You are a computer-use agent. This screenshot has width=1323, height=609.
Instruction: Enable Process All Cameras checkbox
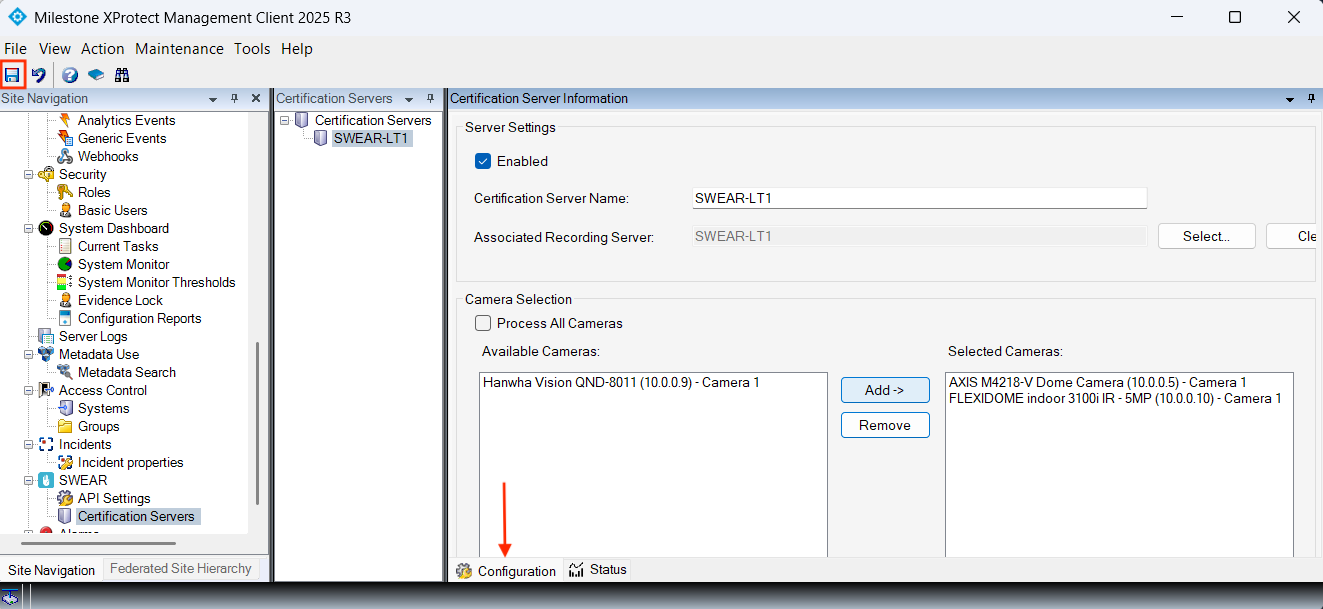pyautogui.click(x=483, y=323)
